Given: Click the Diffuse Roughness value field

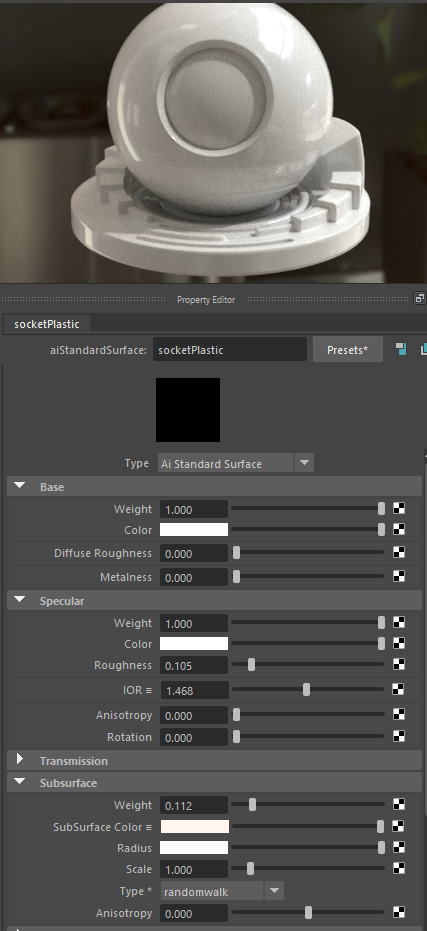Looking at the screenshot, I should tap(194, 553).
